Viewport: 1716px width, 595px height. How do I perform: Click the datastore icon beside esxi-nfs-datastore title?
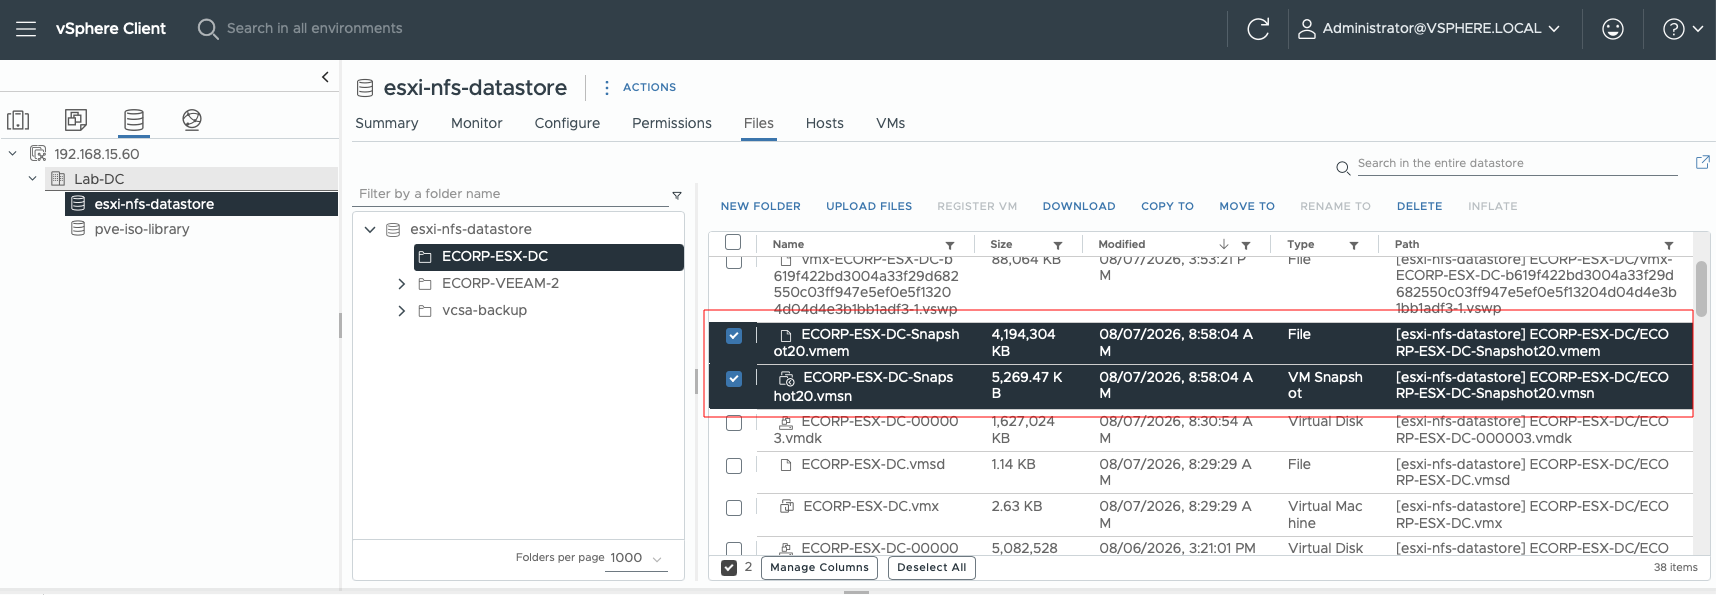(365, 88)
